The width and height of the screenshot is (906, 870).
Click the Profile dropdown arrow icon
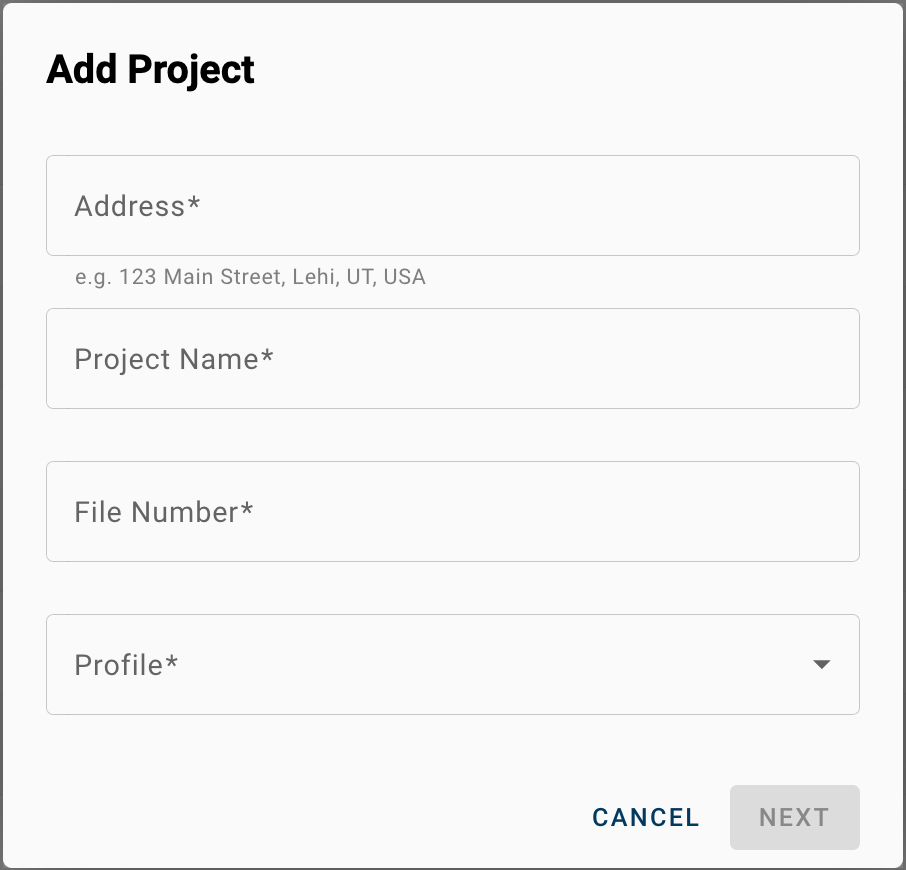click(x=821, y=664)
